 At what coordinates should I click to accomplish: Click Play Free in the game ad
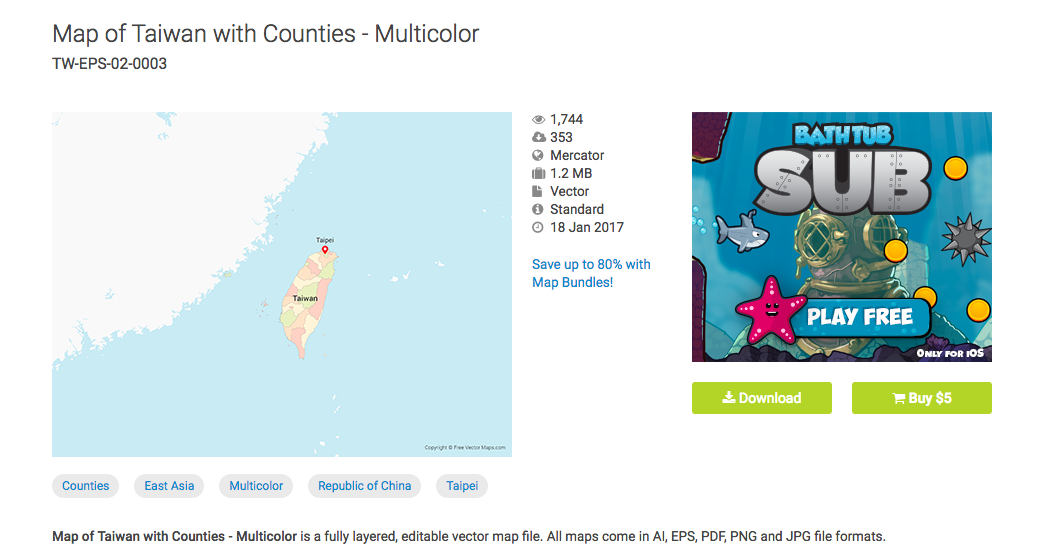pos(860,317)
